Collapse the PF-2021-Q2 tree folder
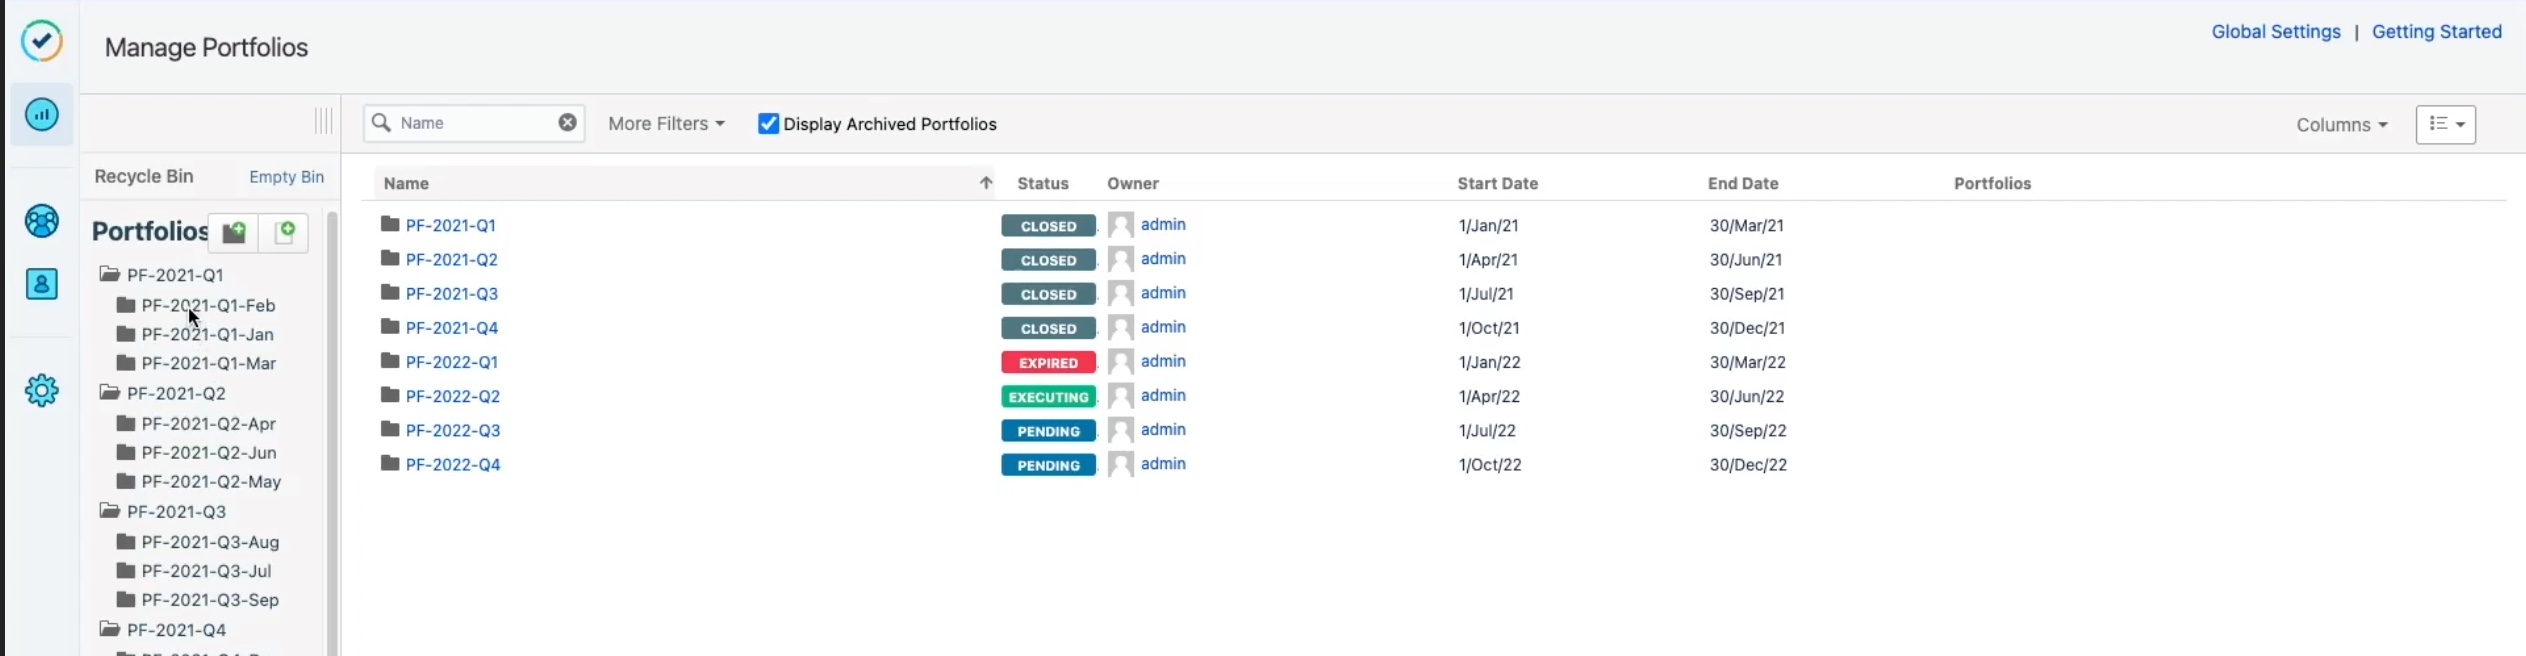Image resolution: width=2526 pixels, height=656 pixels. click(x=110, y=393)
